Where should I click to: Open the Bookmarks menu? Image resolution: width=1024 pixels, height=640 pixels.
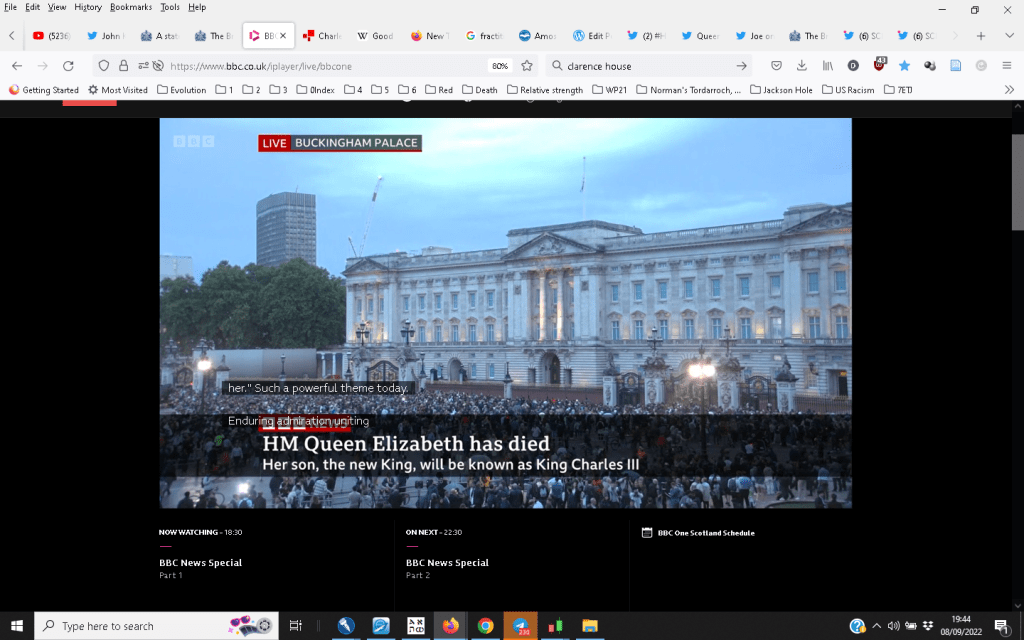click(131, 7)
